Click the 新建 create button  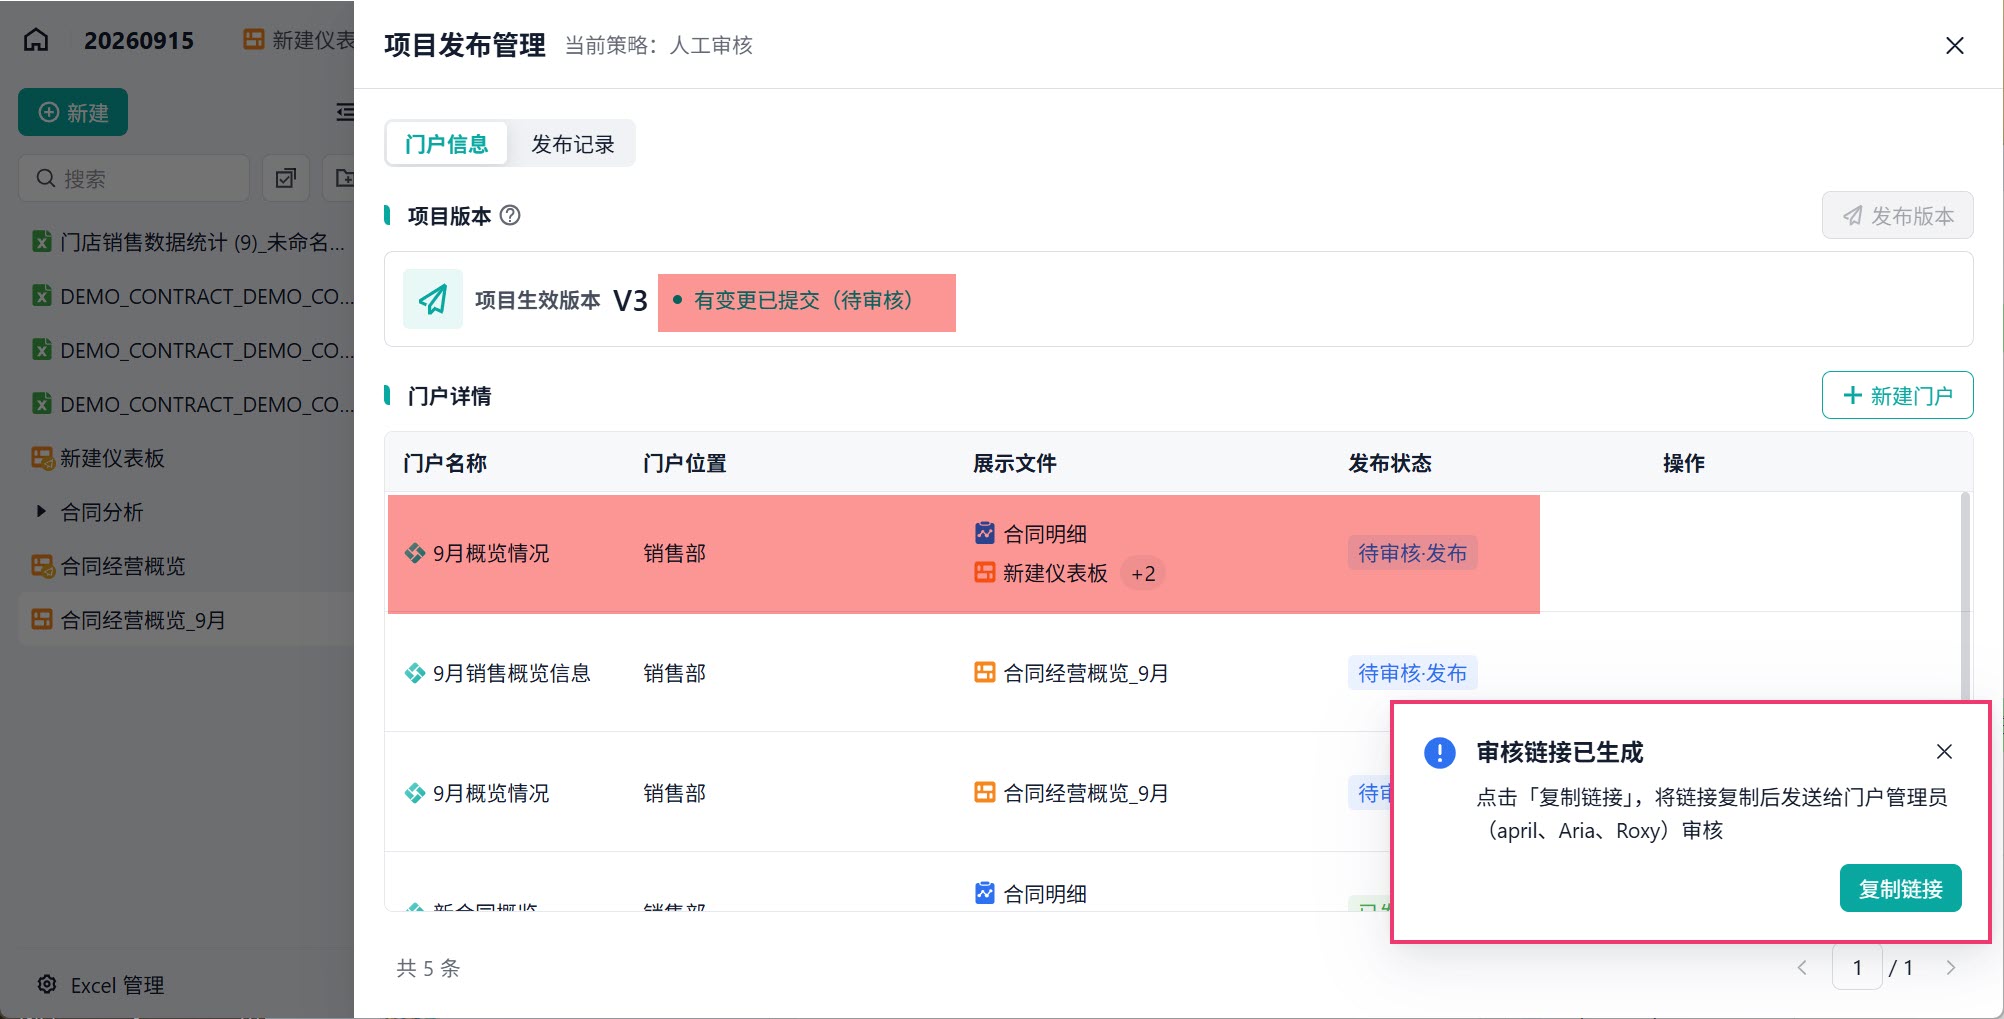[73, 113]
